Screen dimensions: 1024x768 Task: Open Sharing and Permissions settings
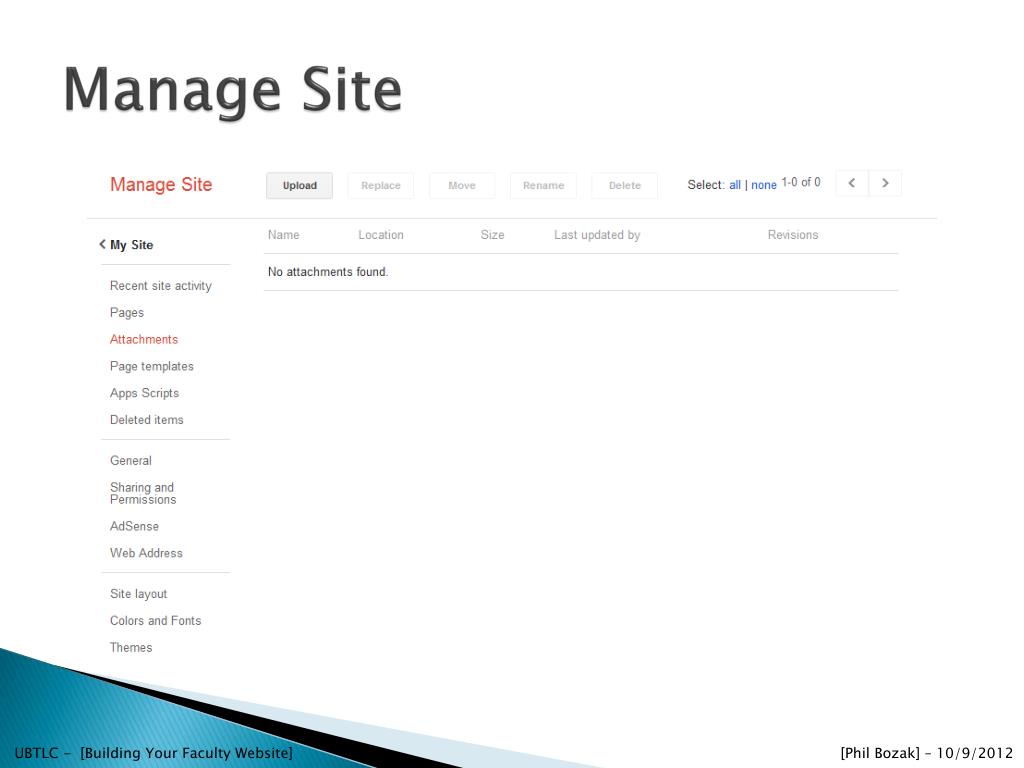coord(143,493)
